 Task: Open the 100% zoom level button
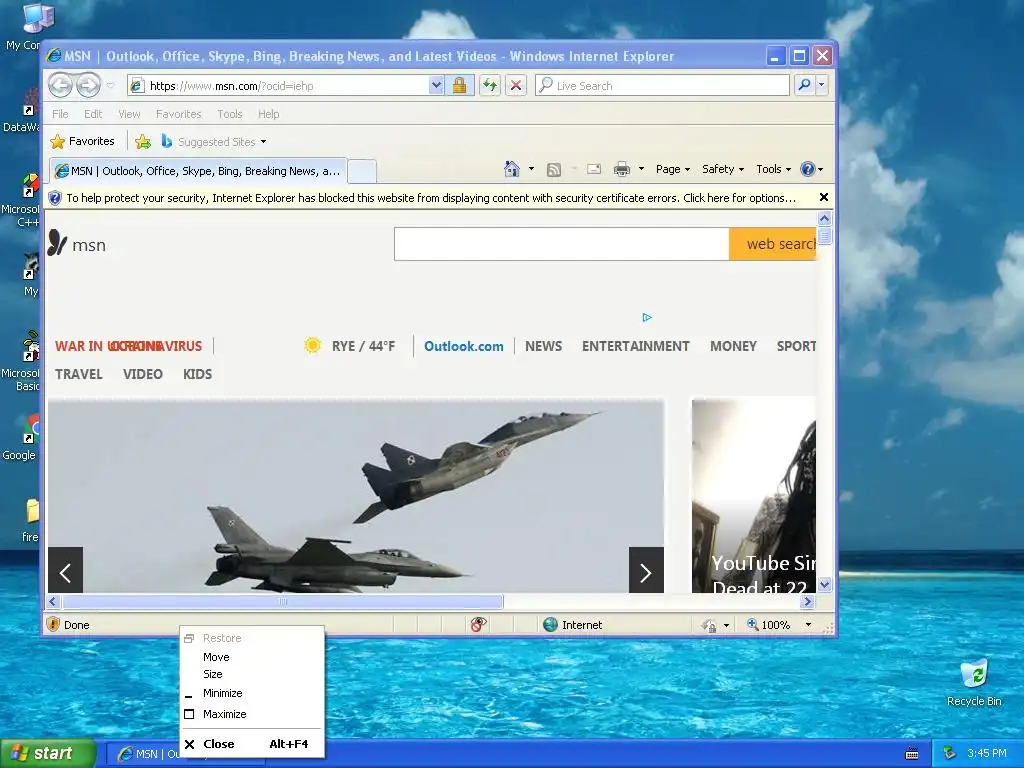pyautogui.click(x=769, y=625)
